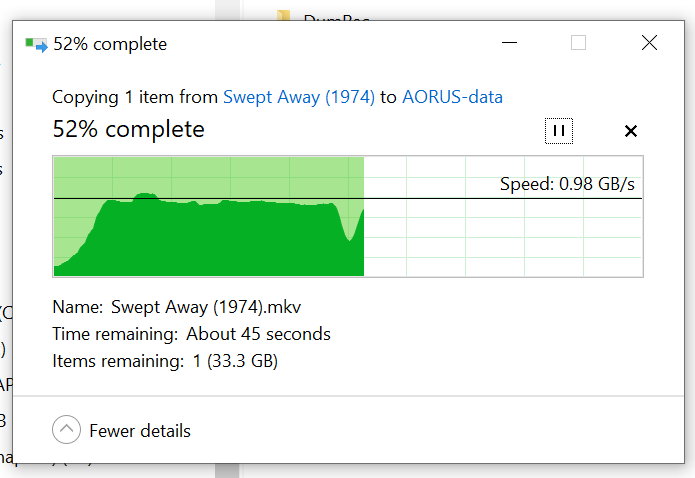Click the file name Swept Away (1974).mkv
Image resolution: width=695 pixels, height=478 pixels.
click(220, 307)
